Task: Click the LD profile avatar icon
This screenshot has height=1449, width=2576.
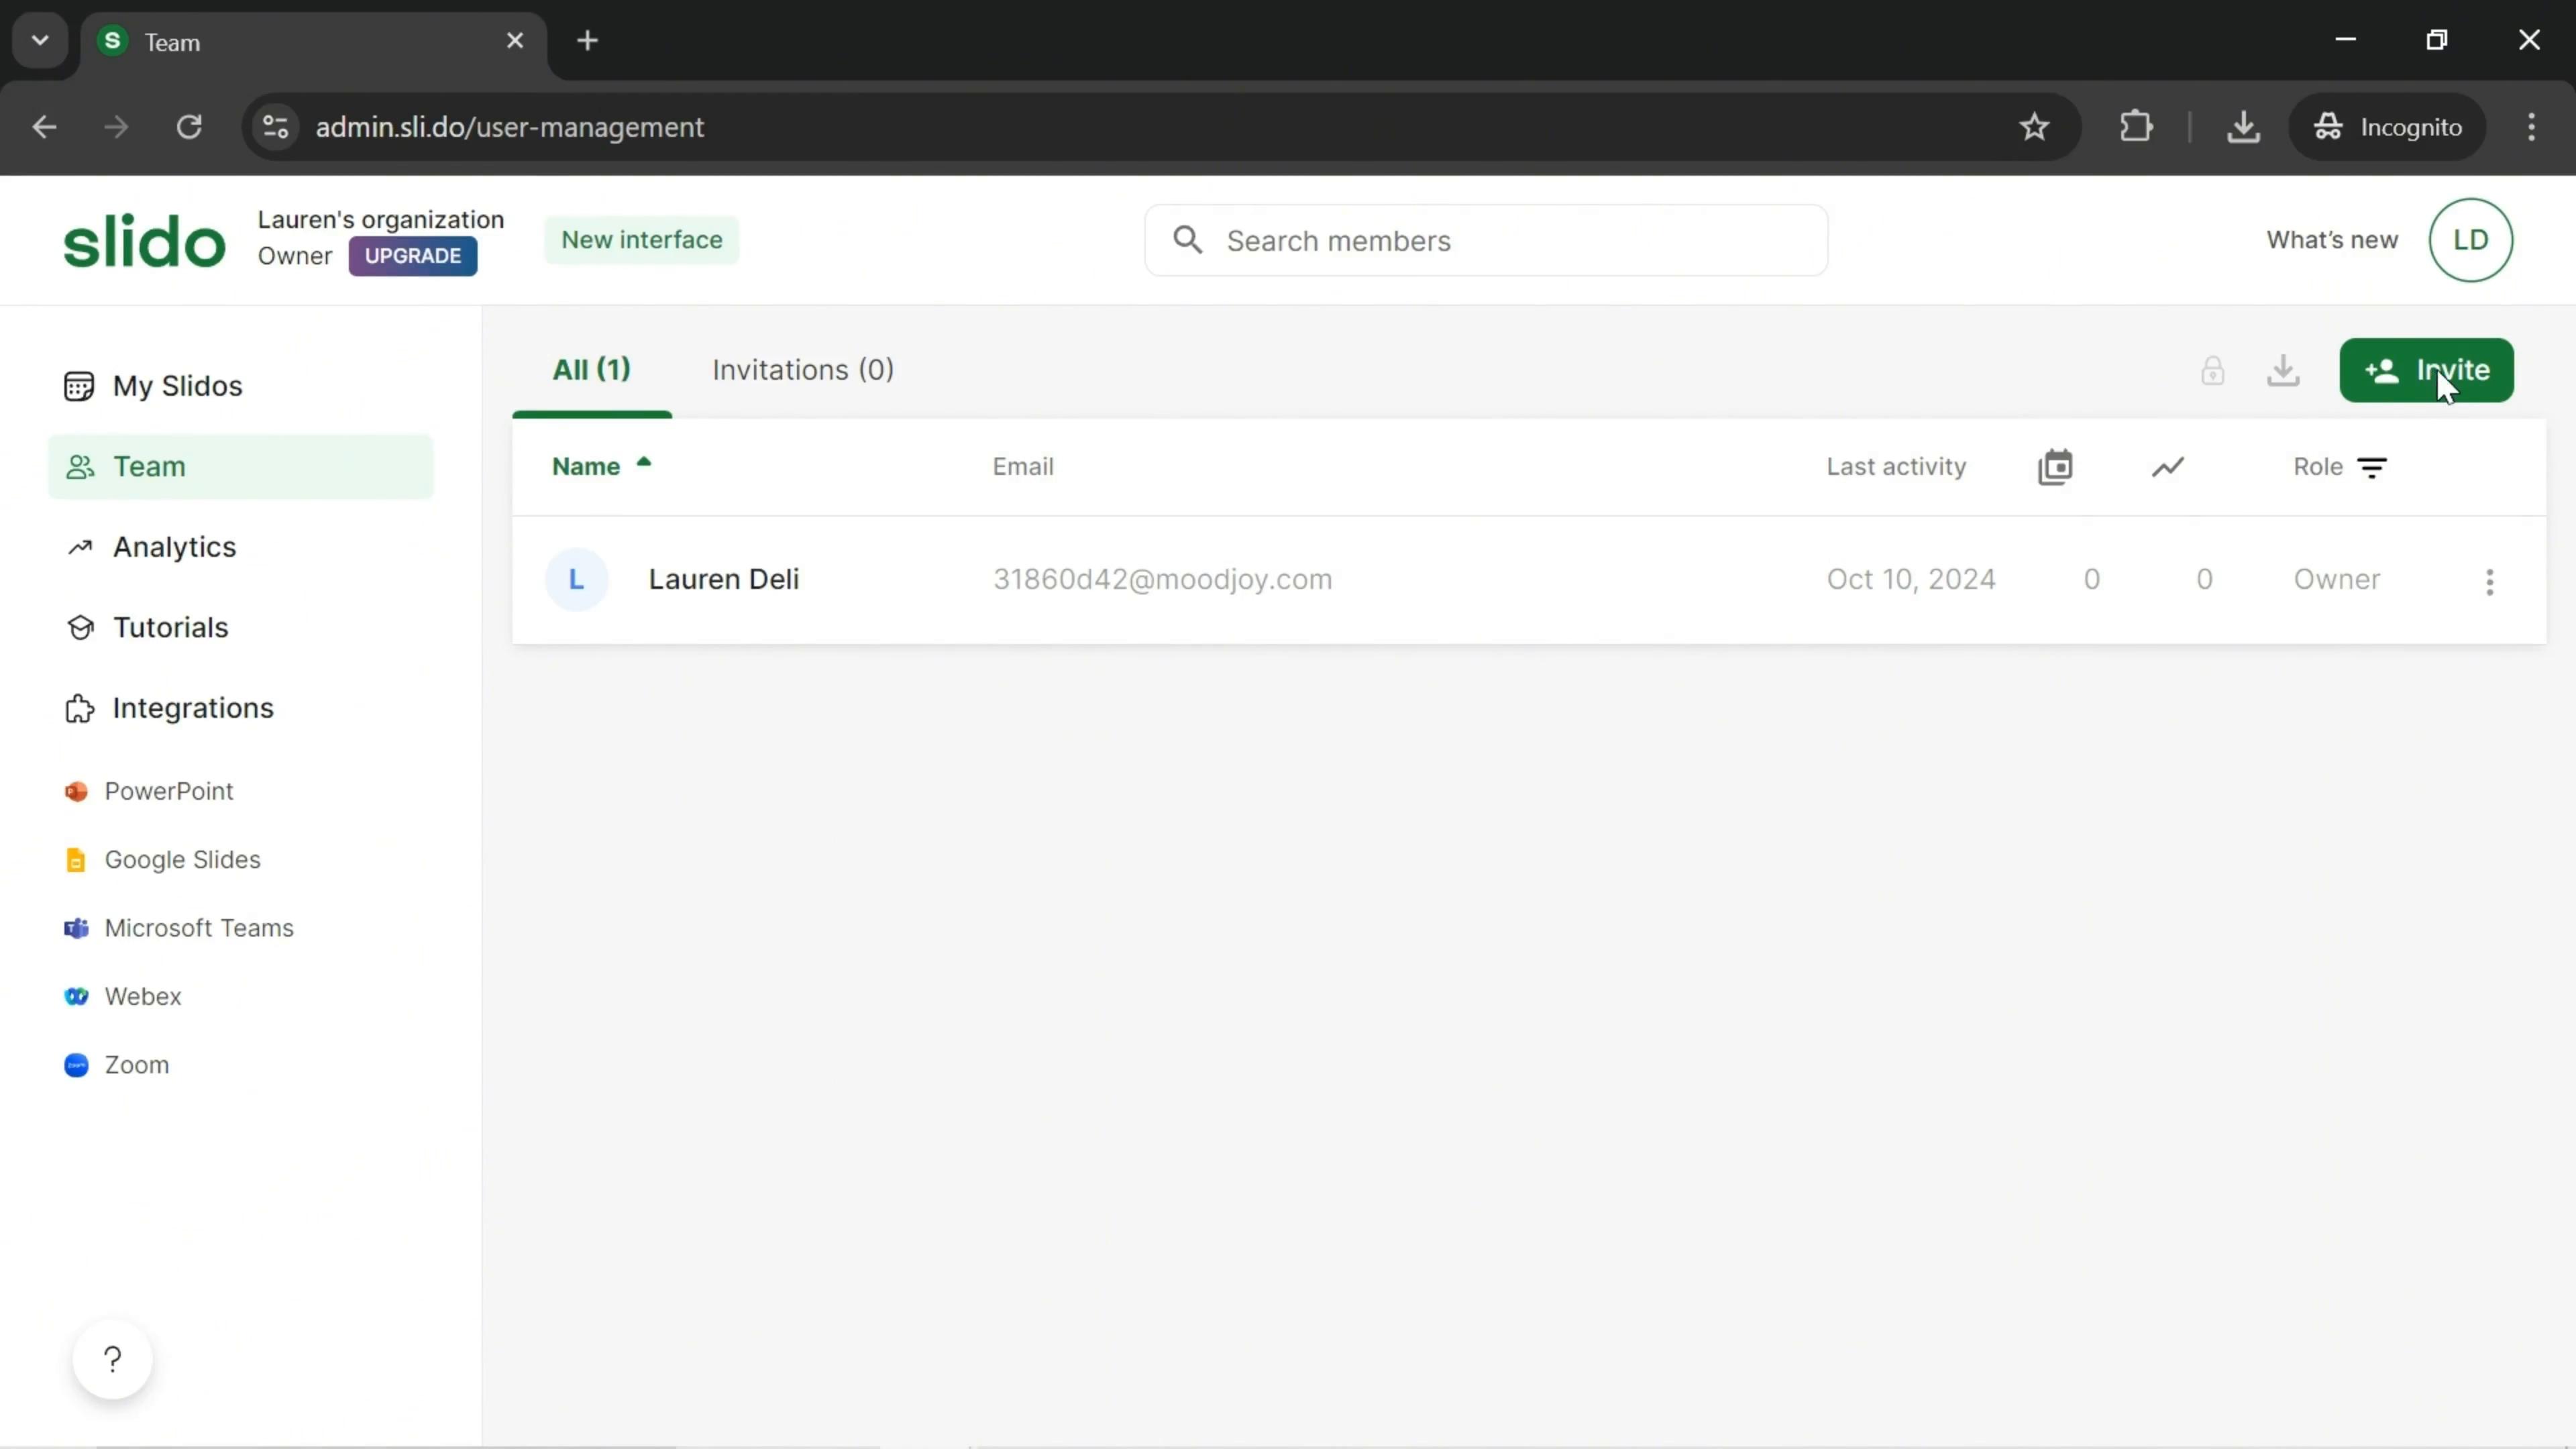Action: point(2471,239)
